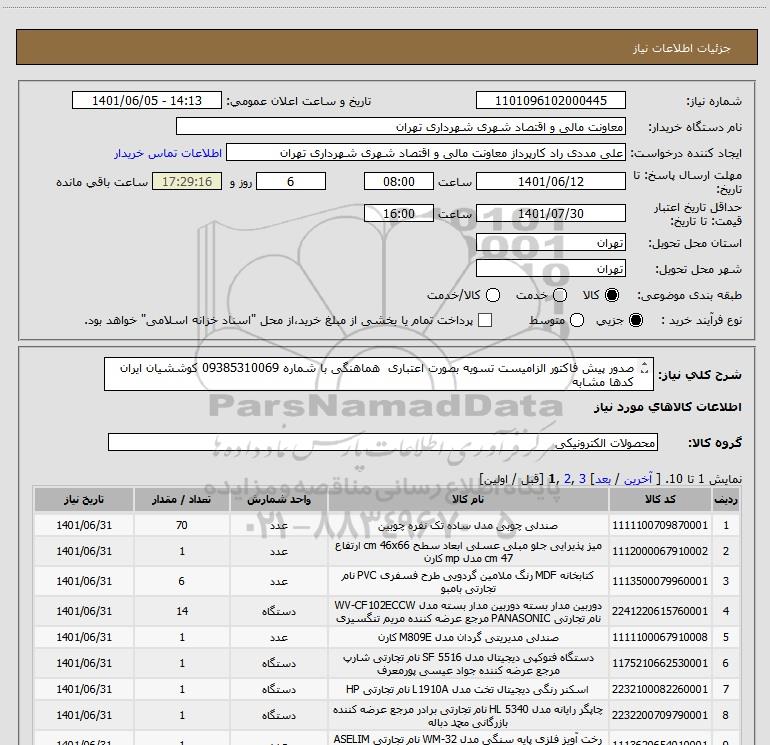Click item code 1112000067910002
This screenshot has height=745, width=770.
point(660,552)
